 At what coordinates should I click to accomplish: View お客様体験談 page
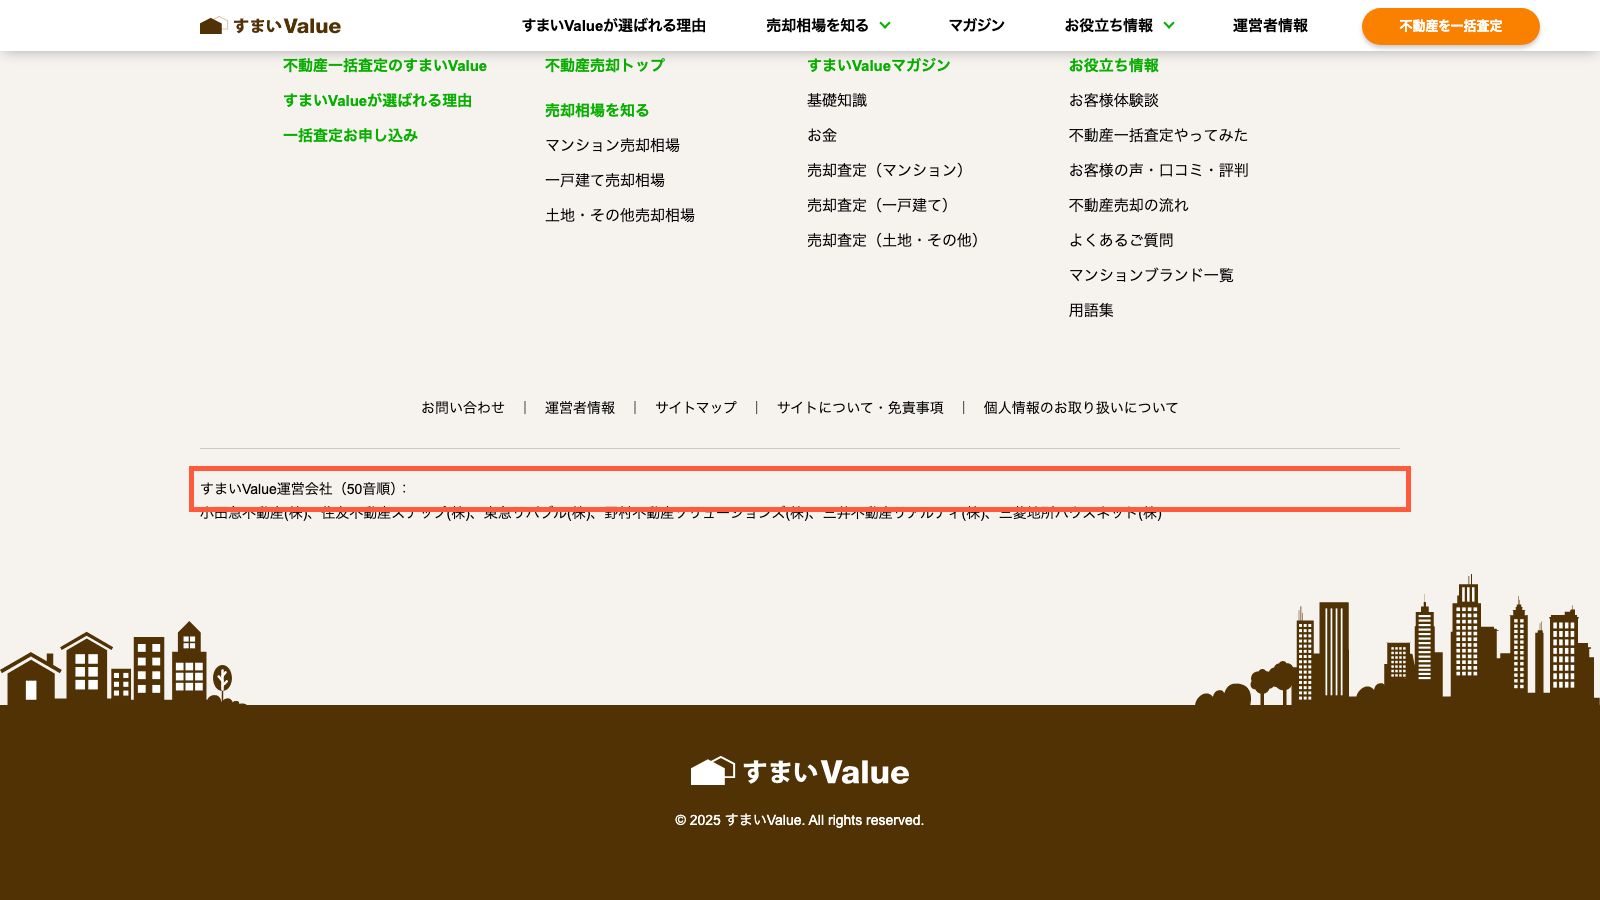pos(1113,101)
